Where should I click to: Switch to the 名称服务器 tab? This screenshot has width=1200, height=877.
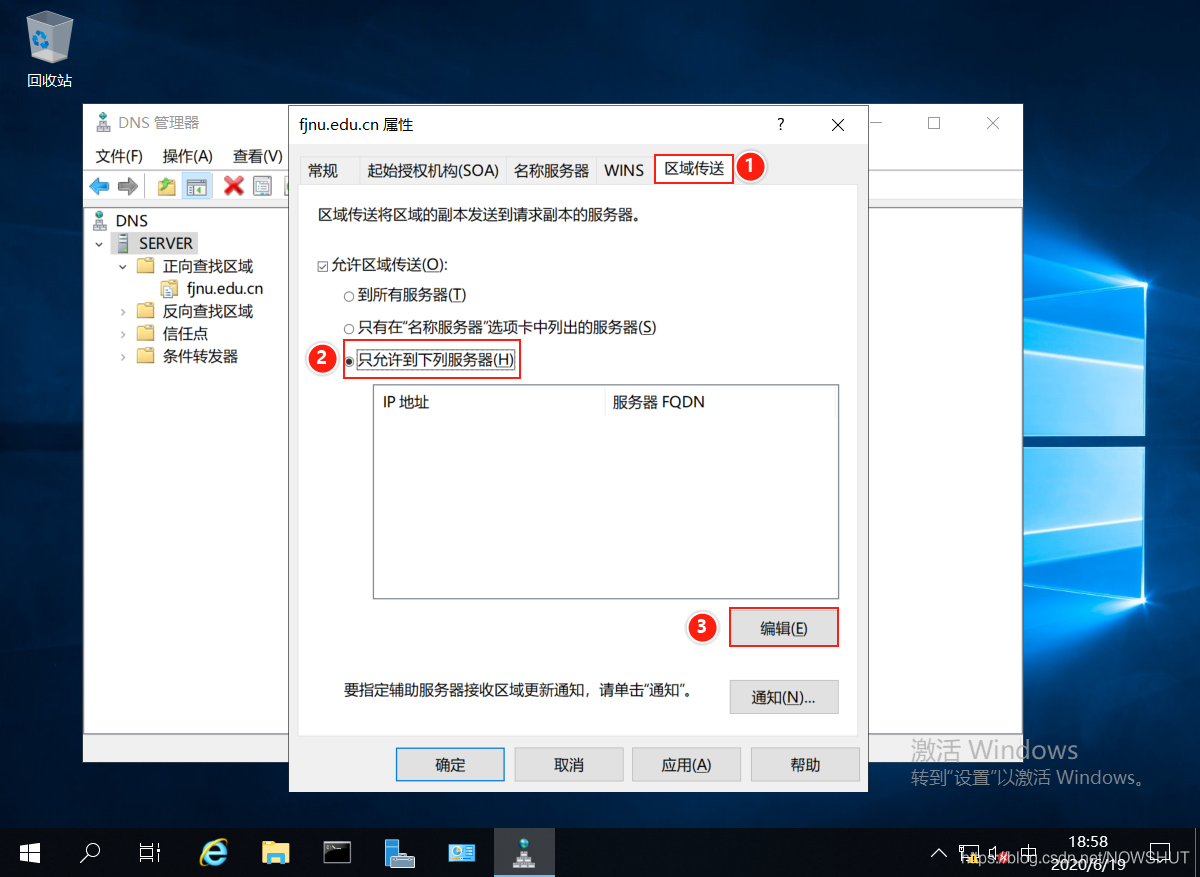coord(551,170)
